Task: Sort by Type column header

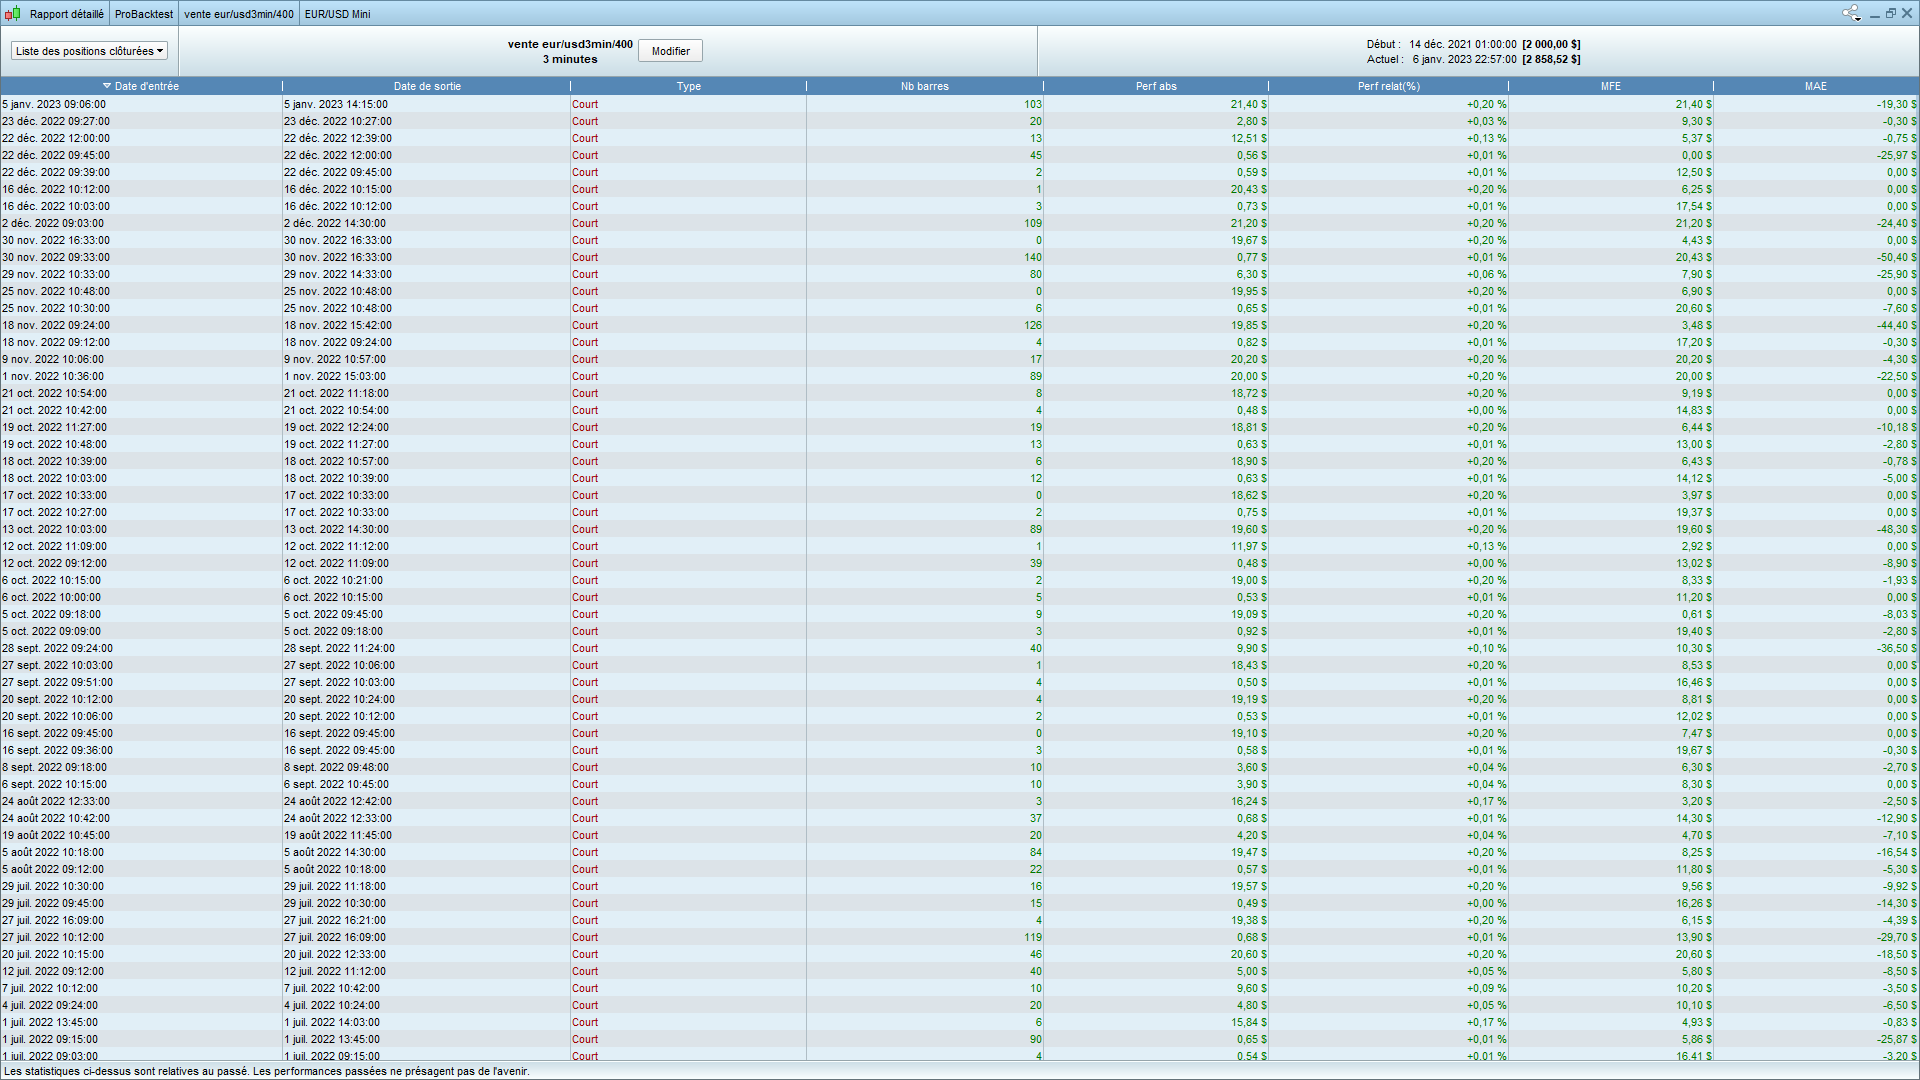Action: (x=688, y=86)
